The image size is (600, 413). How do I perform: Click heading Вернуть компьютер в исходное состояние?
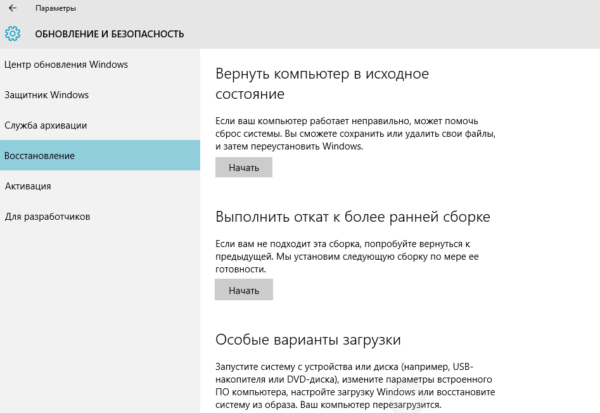(322, 83)
